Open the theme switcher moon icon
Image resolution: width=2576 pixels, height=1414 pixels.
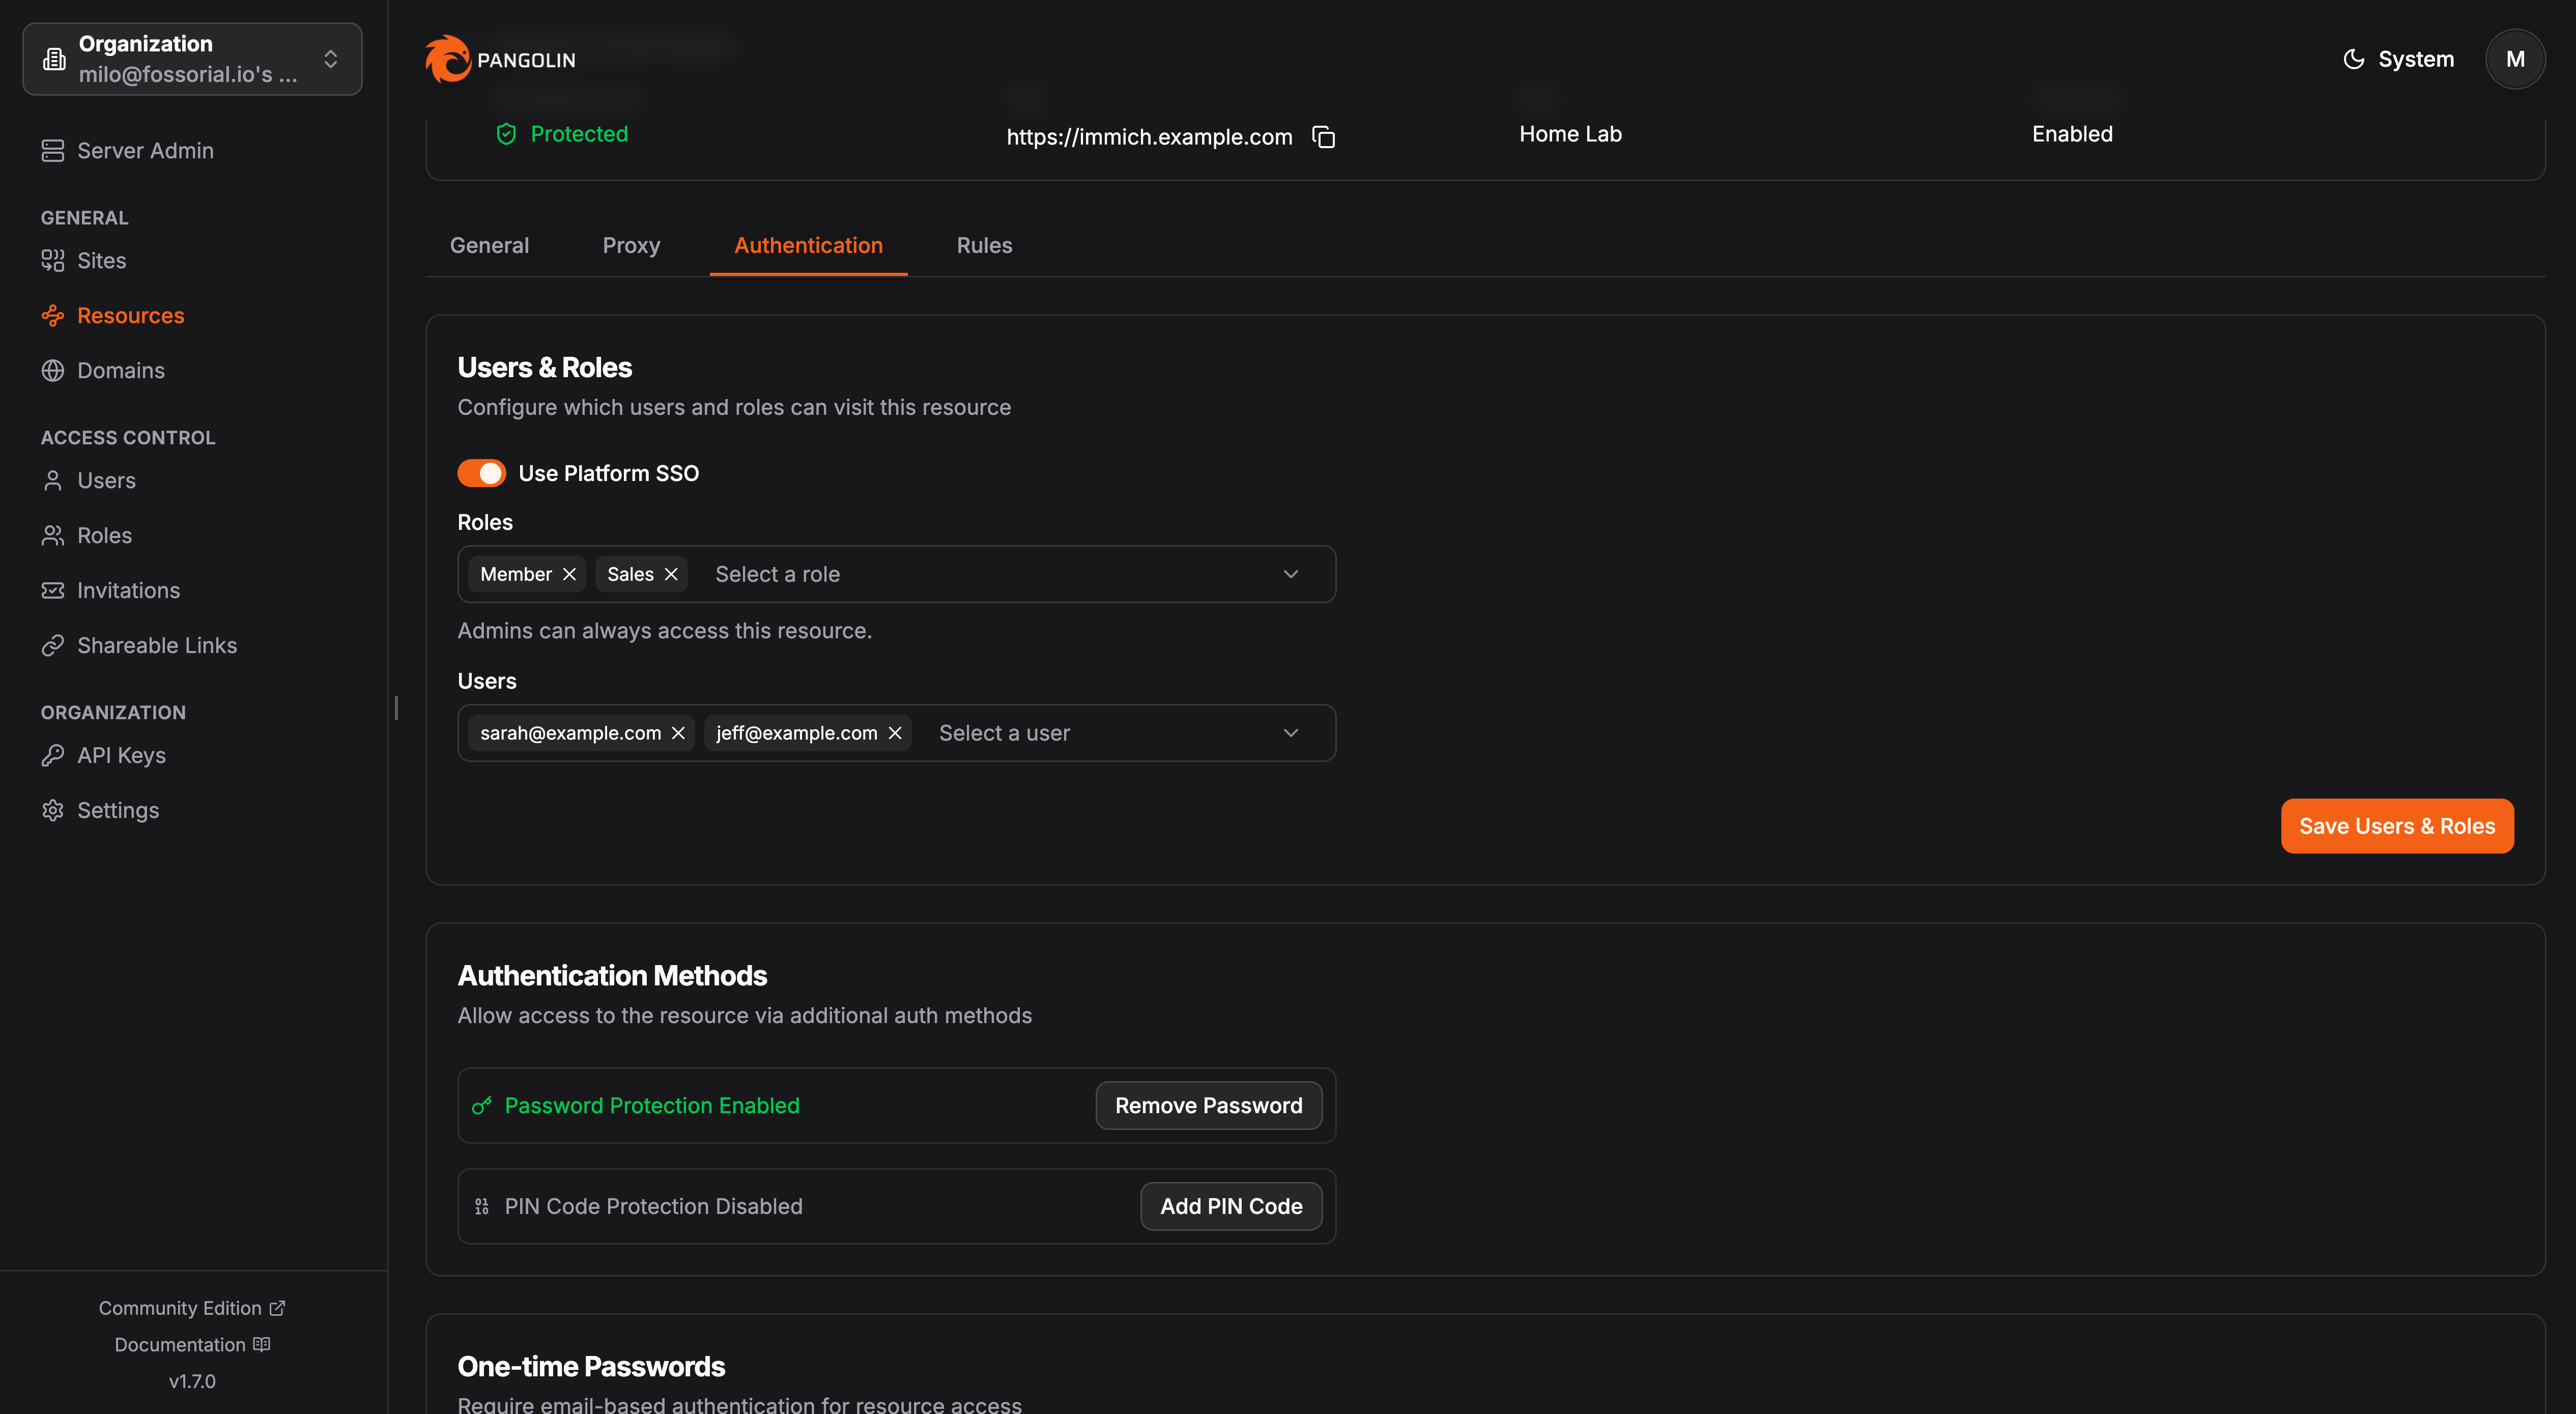2353,59
